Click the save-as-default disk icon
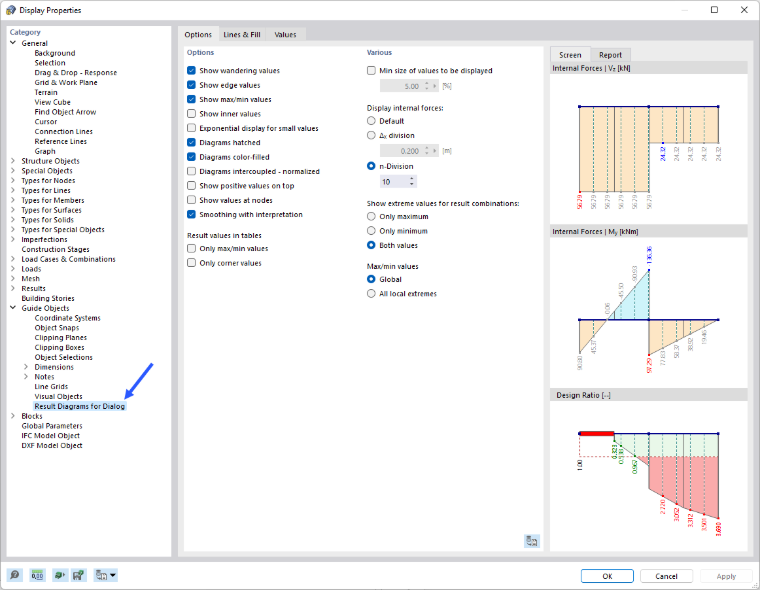This screenshot has width=760, height=590. point(78,575)
